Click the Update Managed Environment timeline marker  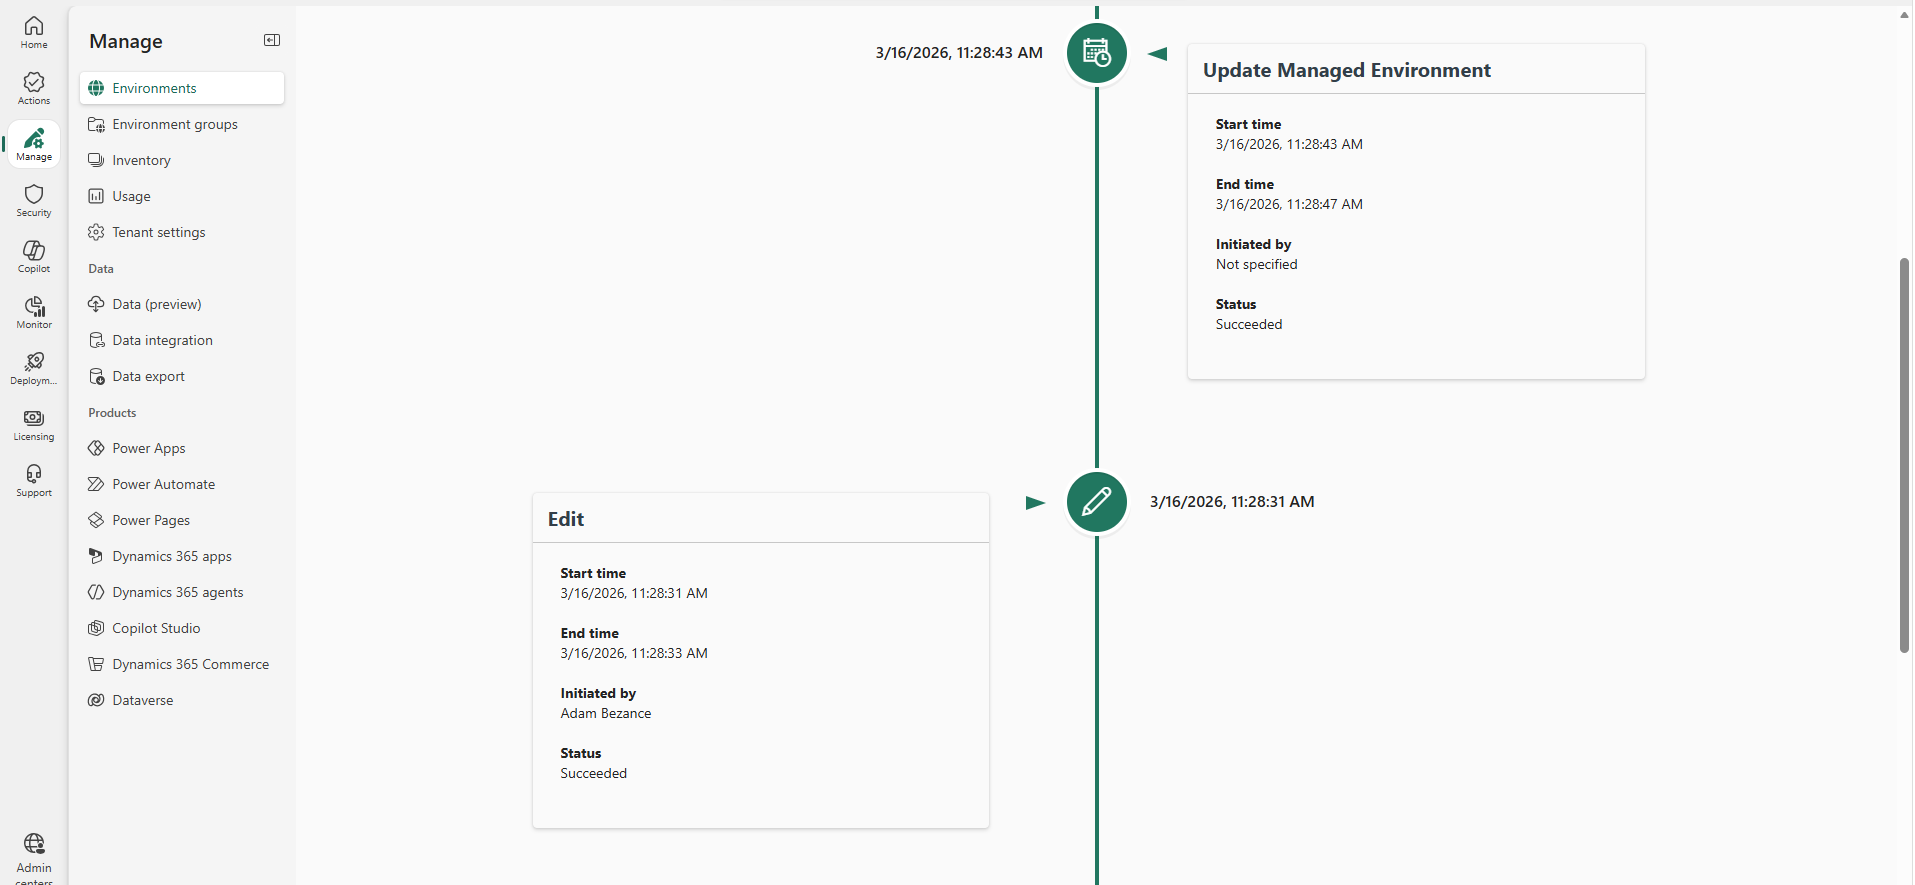tap(1097, 53)
